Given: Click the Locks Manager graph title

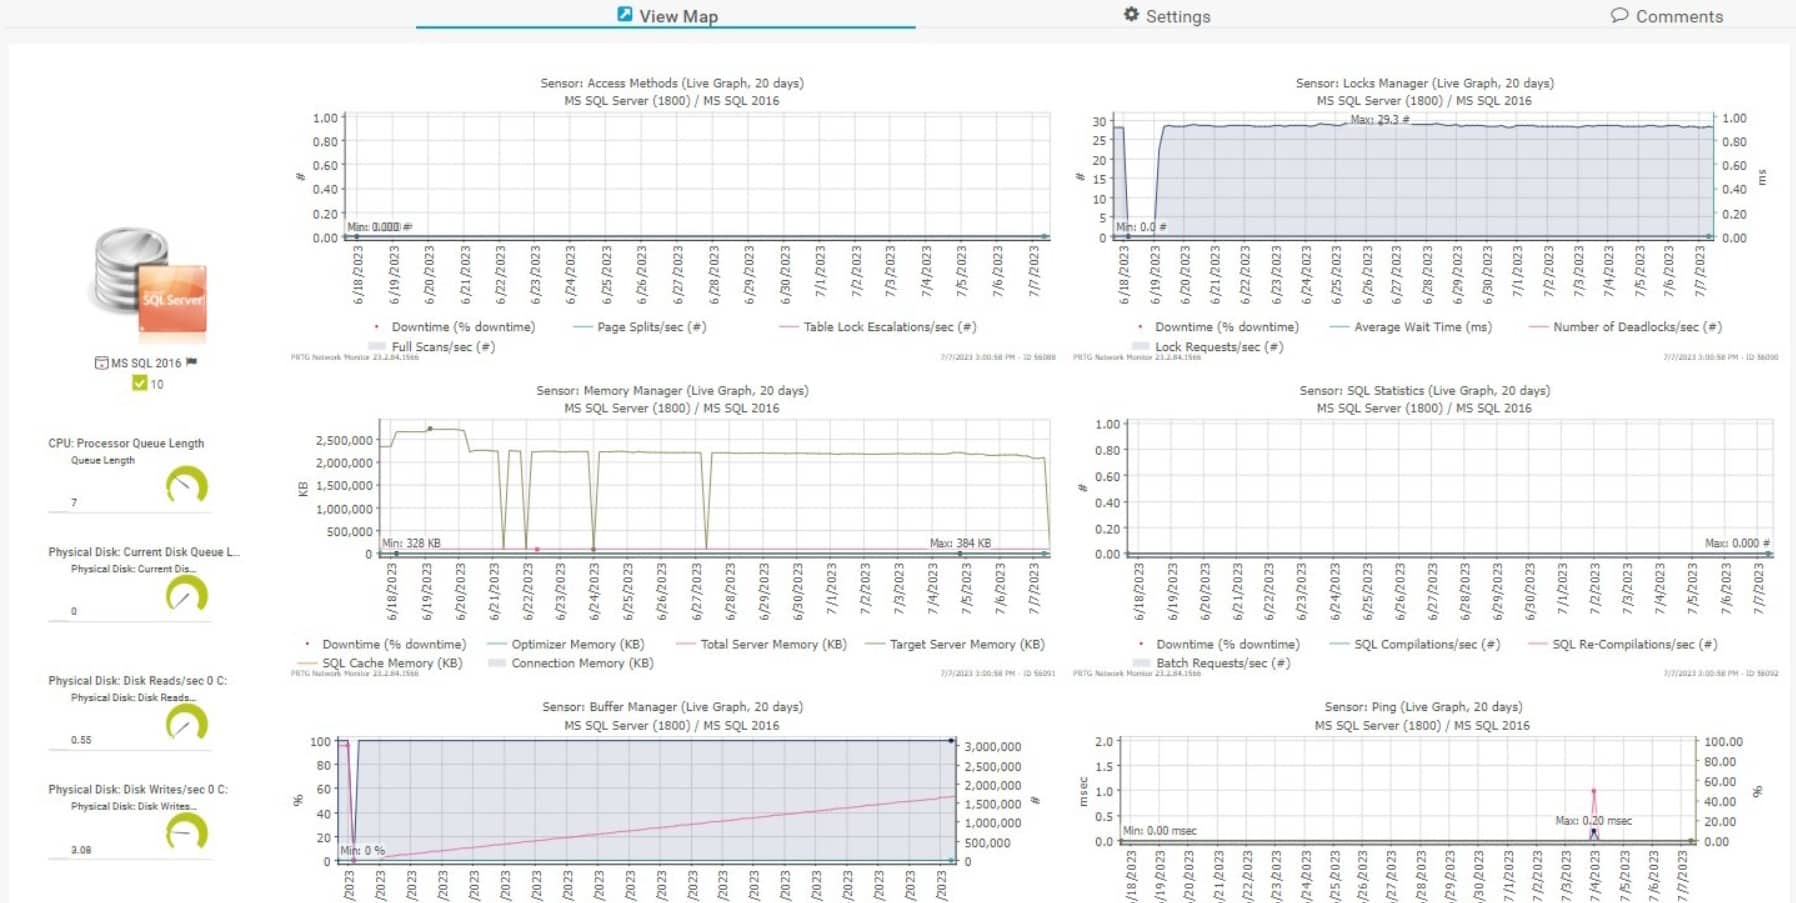Looking at the screenshot, I should pyautogui.click(x=1424, y=83).
